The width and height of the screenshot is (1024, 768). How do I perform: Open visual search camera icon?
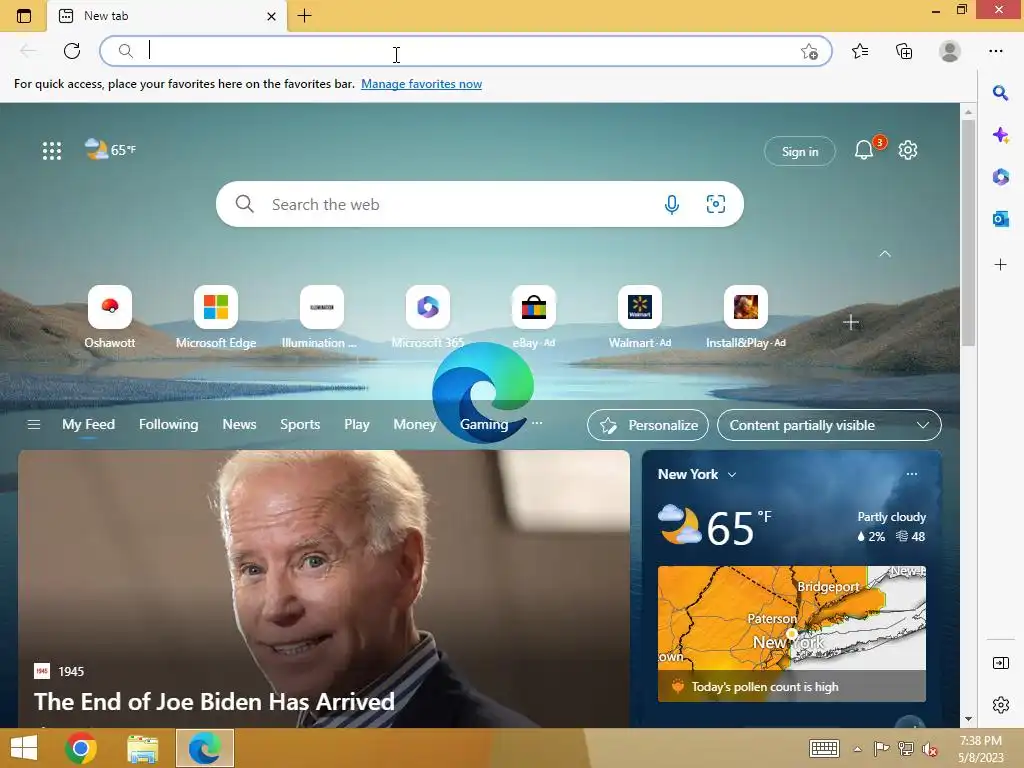716,204
